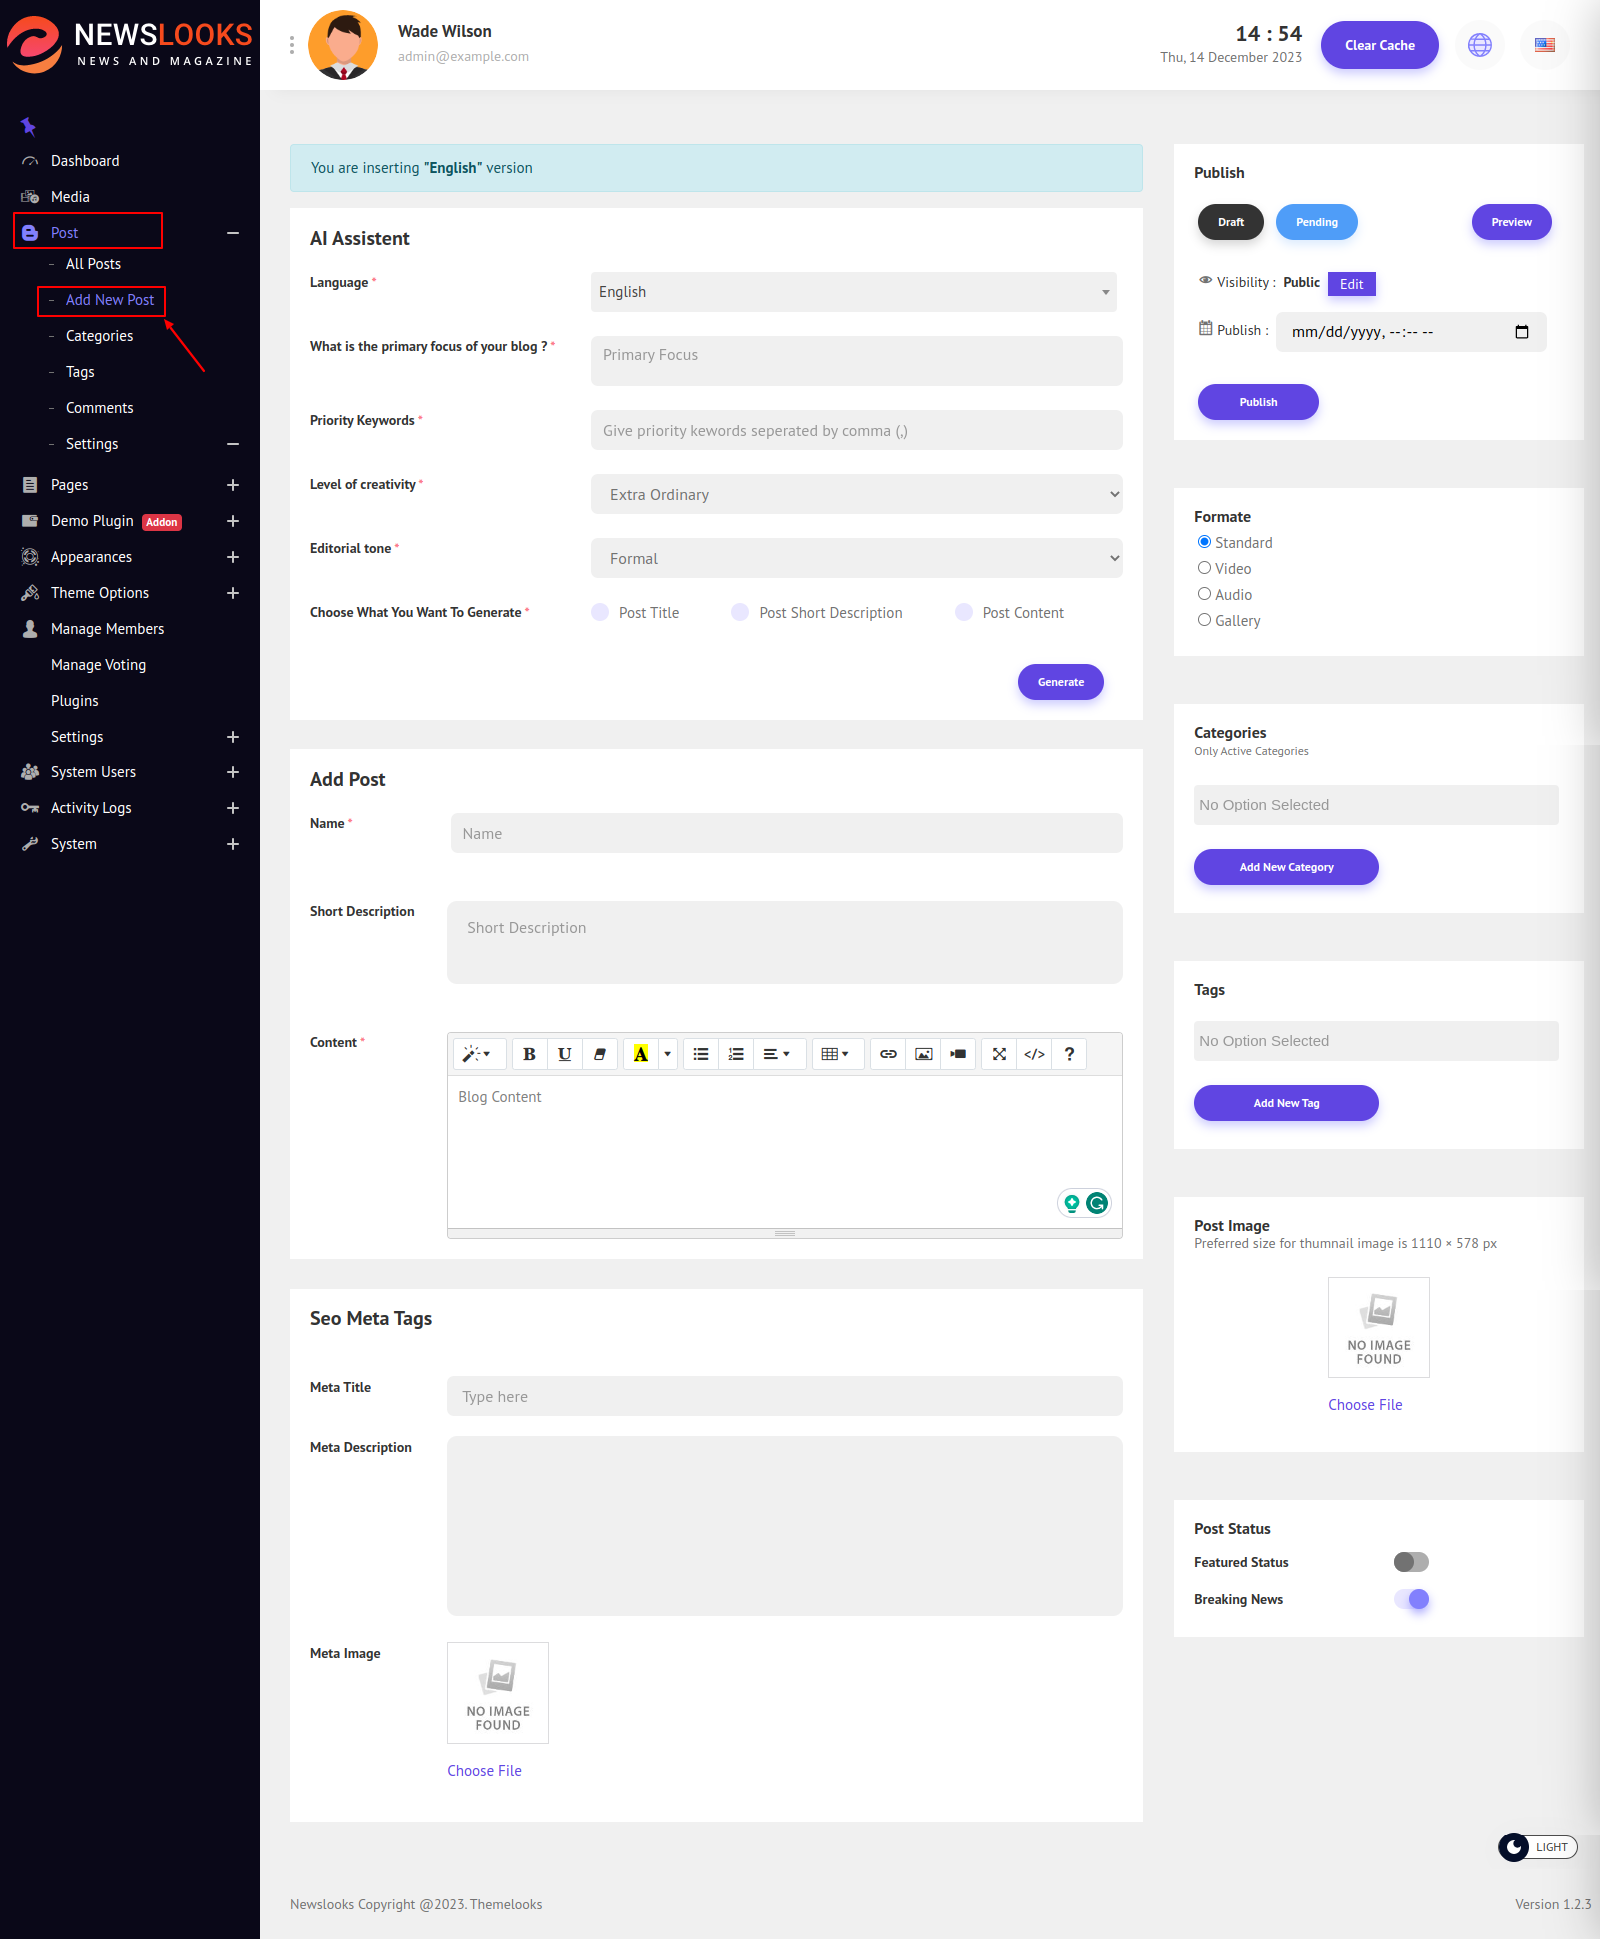The height and width of the screenshot is (1942, 1600).
Task: Go to Dashboard in the sidebar
Action: tap(85, 161)
